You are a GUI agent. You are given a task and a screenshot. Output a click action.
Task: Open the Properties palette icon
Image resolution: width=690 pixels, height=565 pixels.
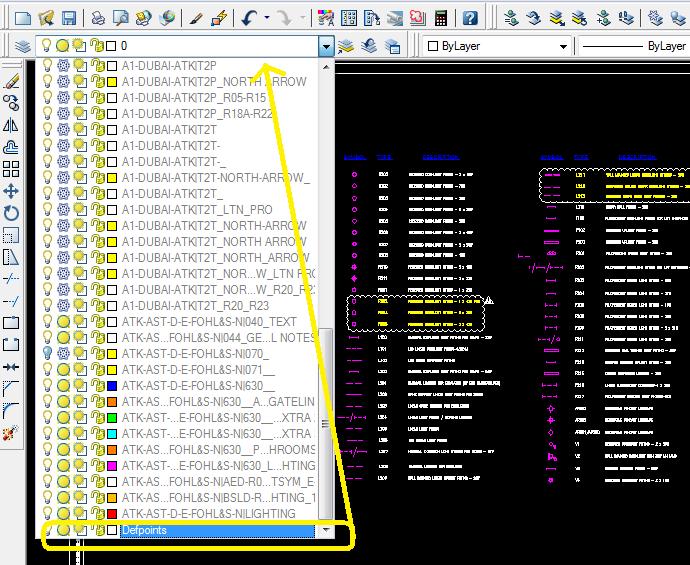(326, 18)
